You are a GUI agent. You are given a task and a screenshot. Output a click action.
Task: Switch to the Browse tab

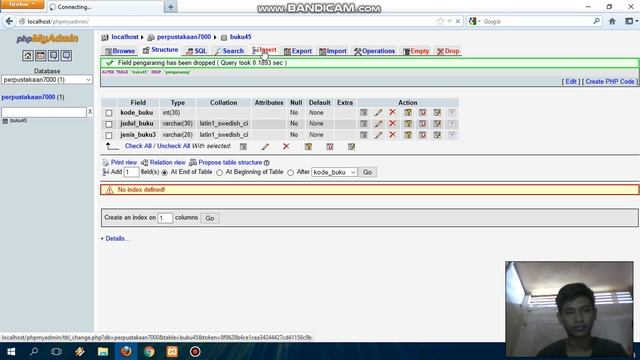click(x=120, y=51)
